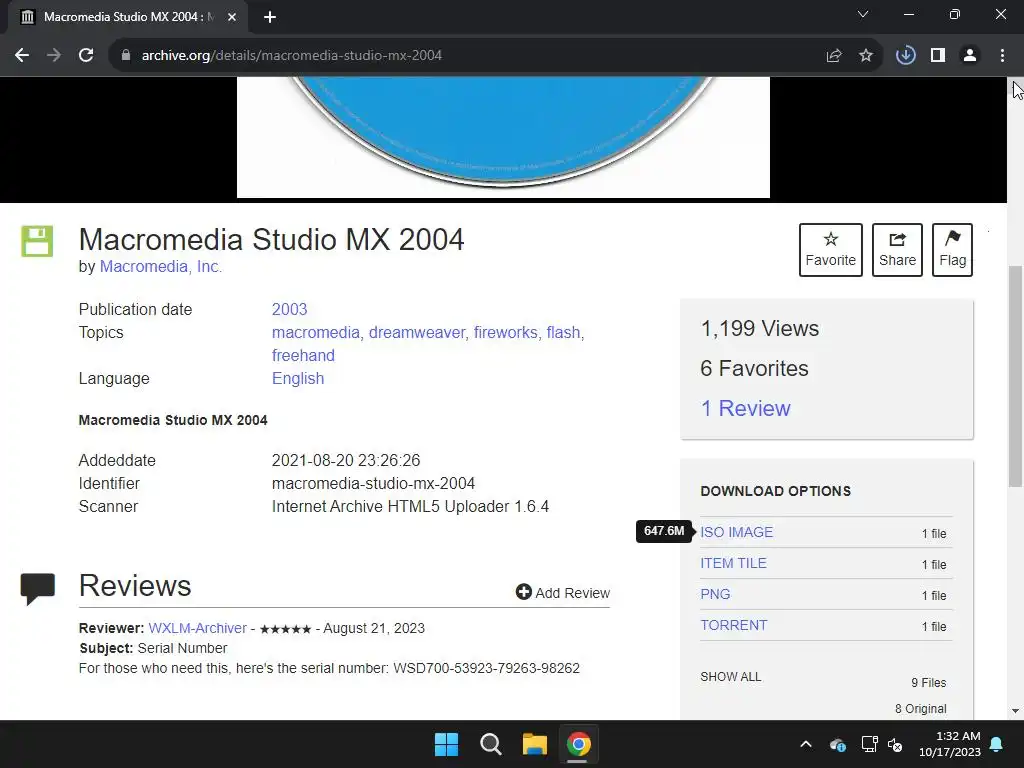Click the OneDrive cloud tray icon

[838, 744]
